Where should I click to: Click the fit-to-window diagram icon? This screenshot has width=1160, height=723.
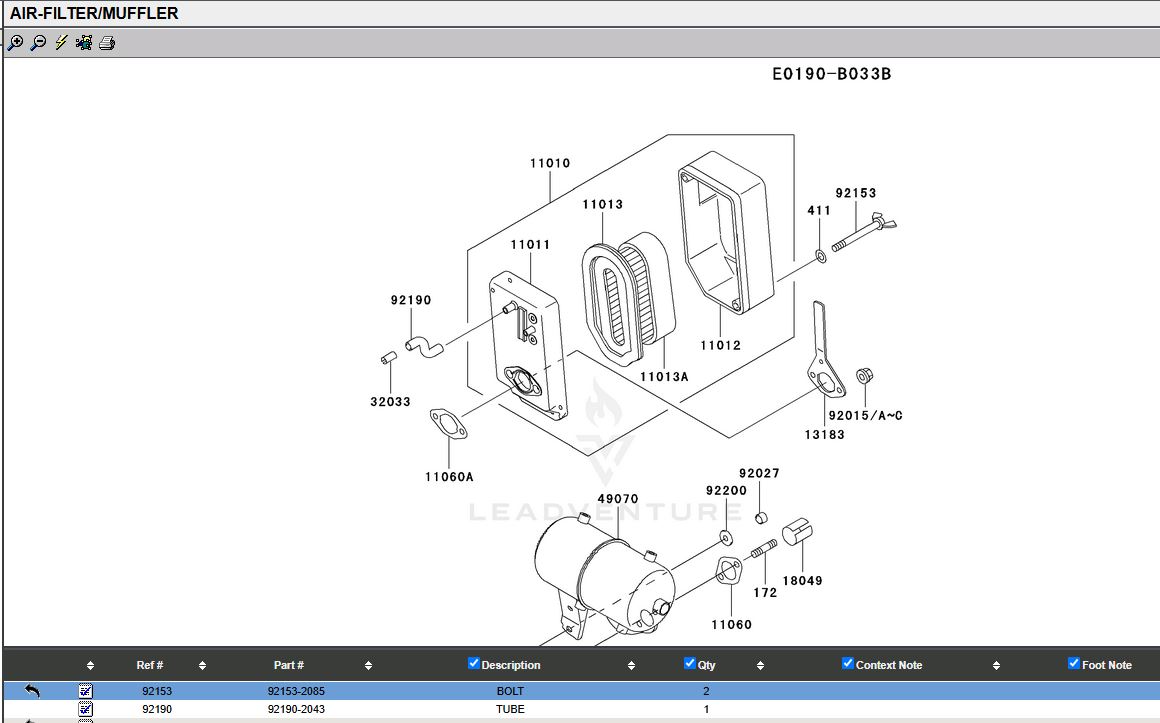84,43
